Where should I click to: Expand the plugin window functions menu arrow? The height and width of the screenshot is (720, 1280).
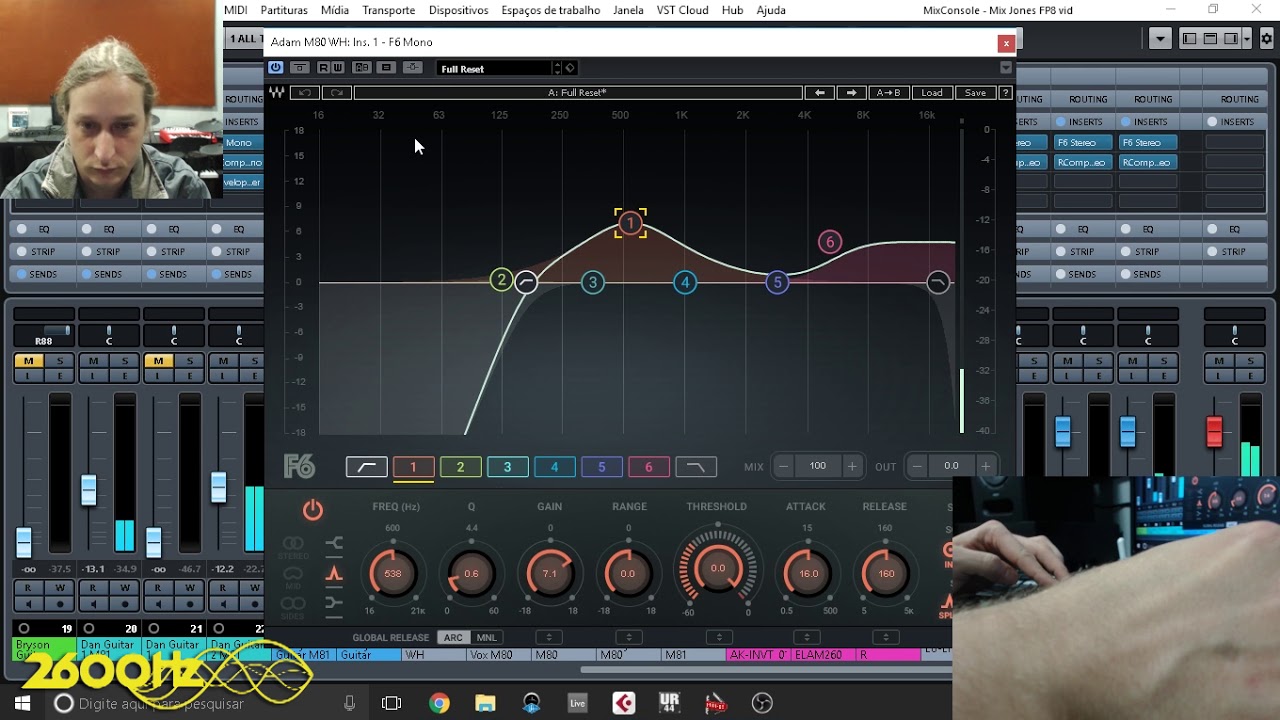click(1006, 68)
